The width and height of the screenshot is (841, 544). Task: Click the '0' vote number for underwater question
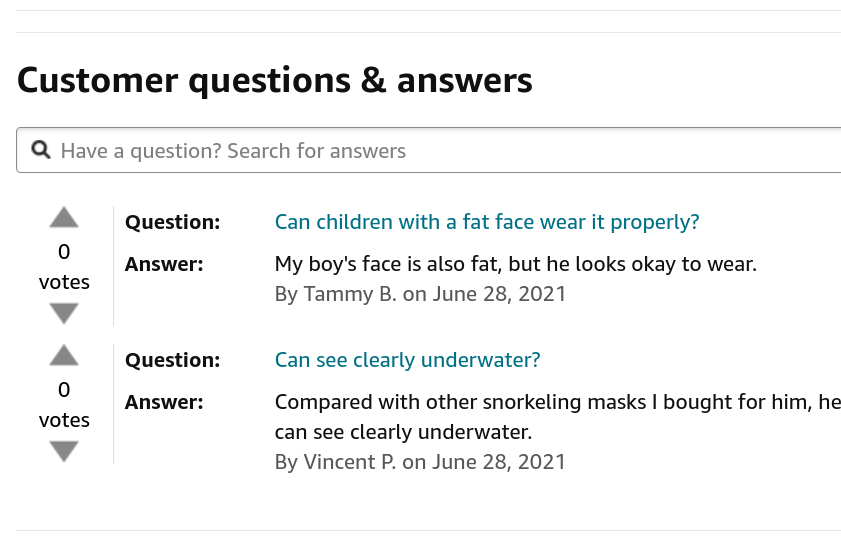tap(64, 390)
